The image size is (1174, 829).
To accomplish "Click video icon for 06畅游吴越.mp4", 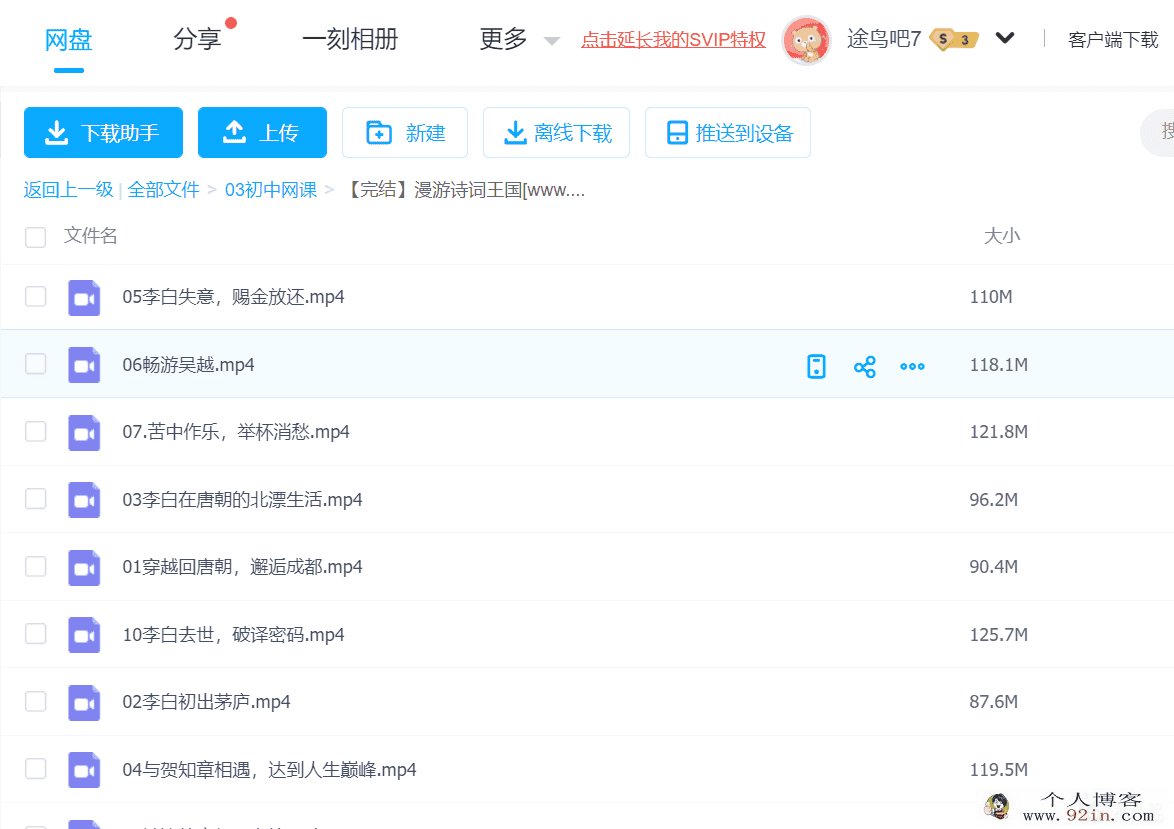I will (x=84, y=365).
